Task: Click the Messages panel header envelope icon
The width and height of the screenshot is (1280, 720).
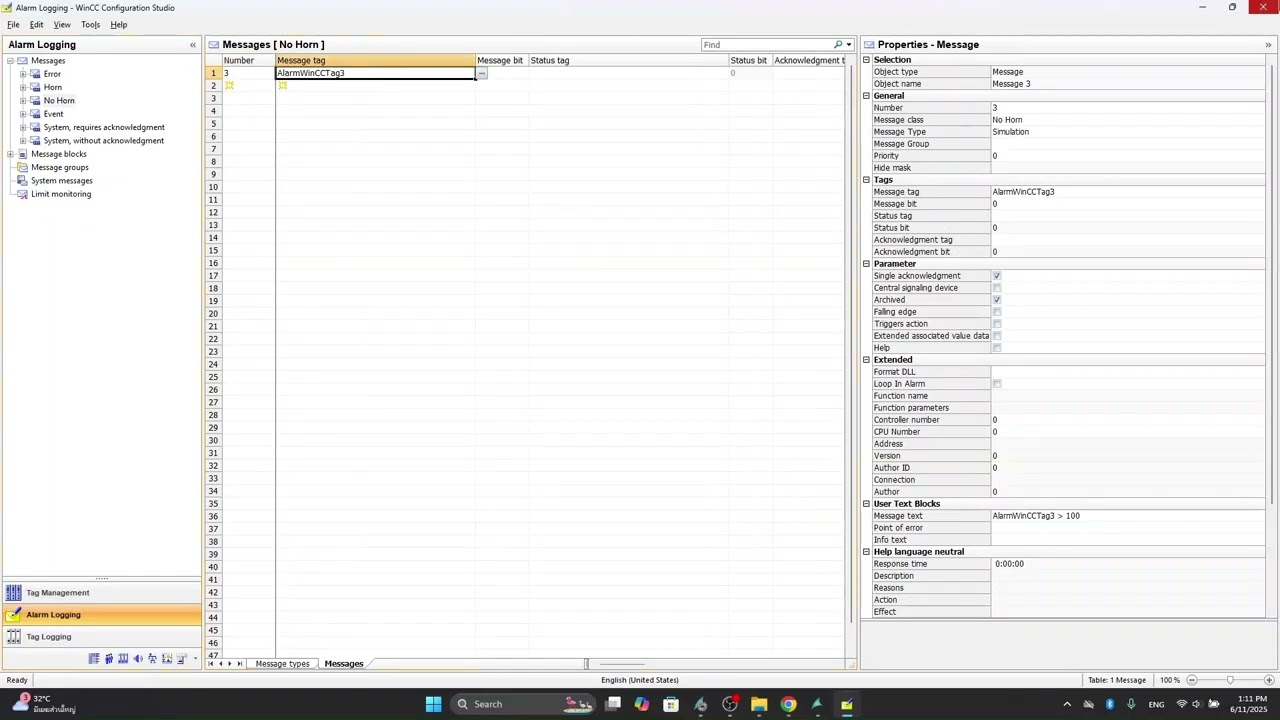Action: coord(214,45)
